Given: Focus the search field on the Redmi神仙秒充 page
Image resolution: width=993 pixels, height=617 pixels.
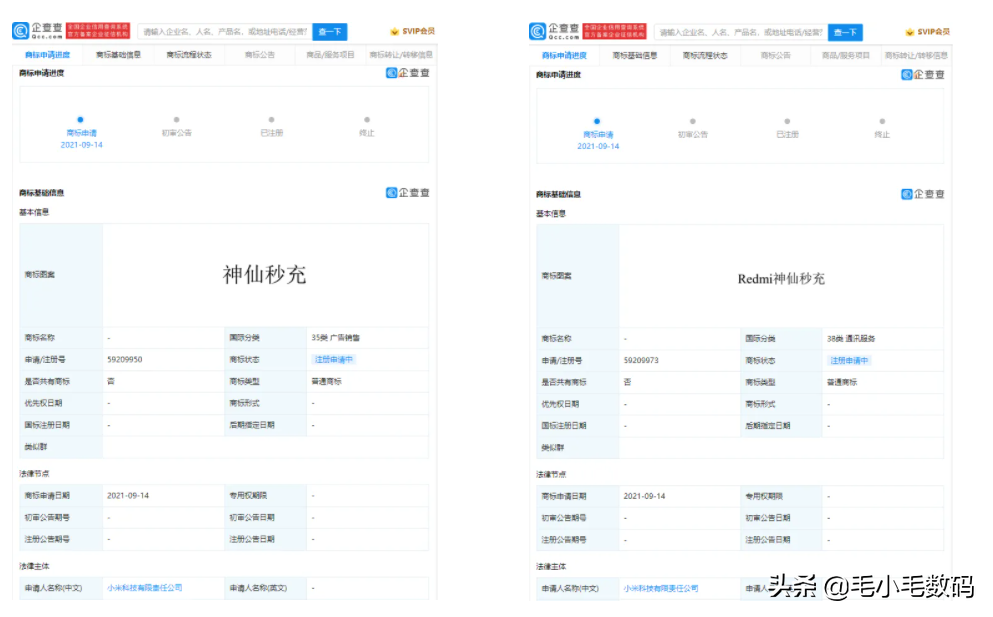Looking at the screenshot, I should pos(741,32).
